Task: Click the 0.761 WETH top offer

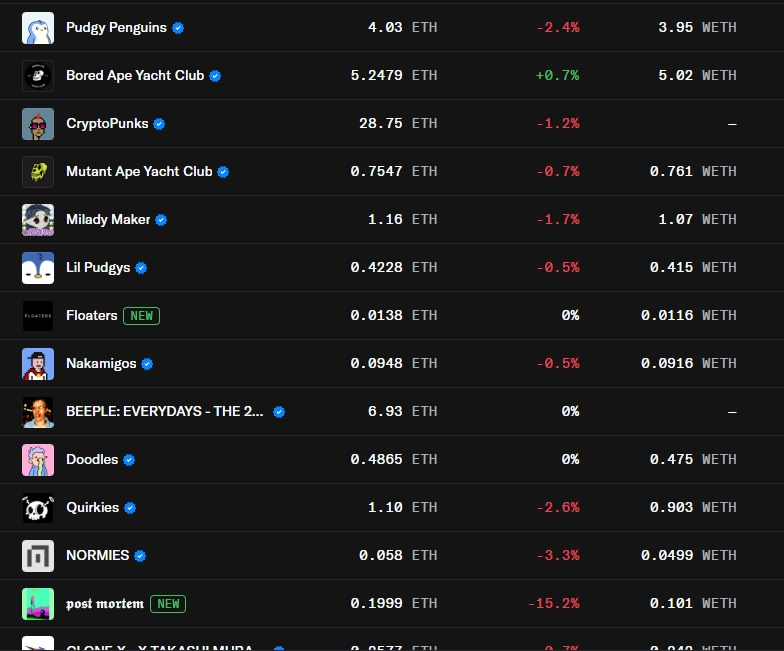Action: coord(693,172)
